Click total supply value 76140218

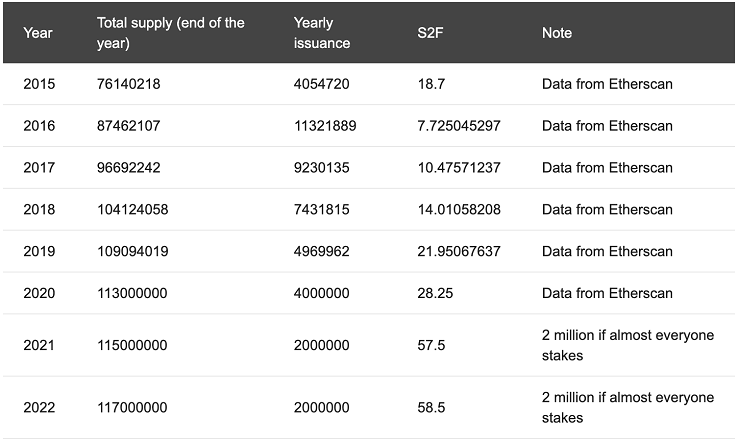coord(128,84)
